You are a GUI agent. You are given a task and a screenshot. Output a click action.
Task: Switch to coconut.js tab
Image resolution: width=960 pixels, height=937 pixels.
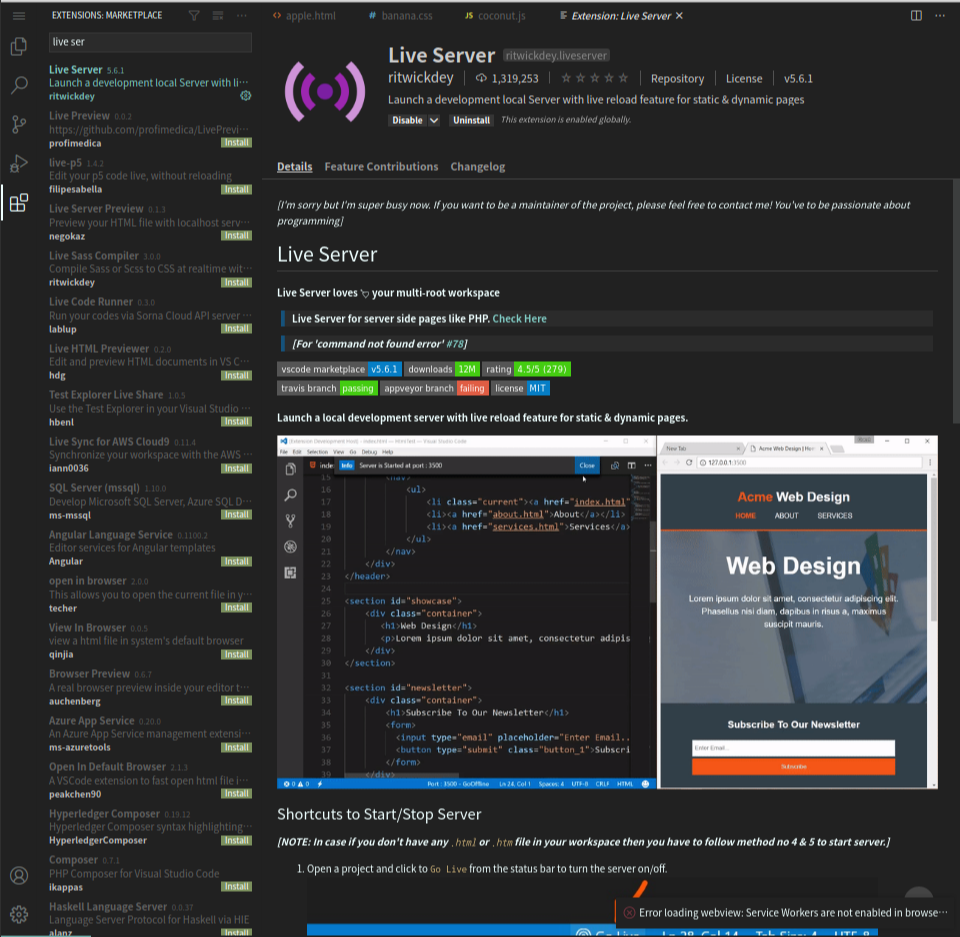click(x=495, y=16)
